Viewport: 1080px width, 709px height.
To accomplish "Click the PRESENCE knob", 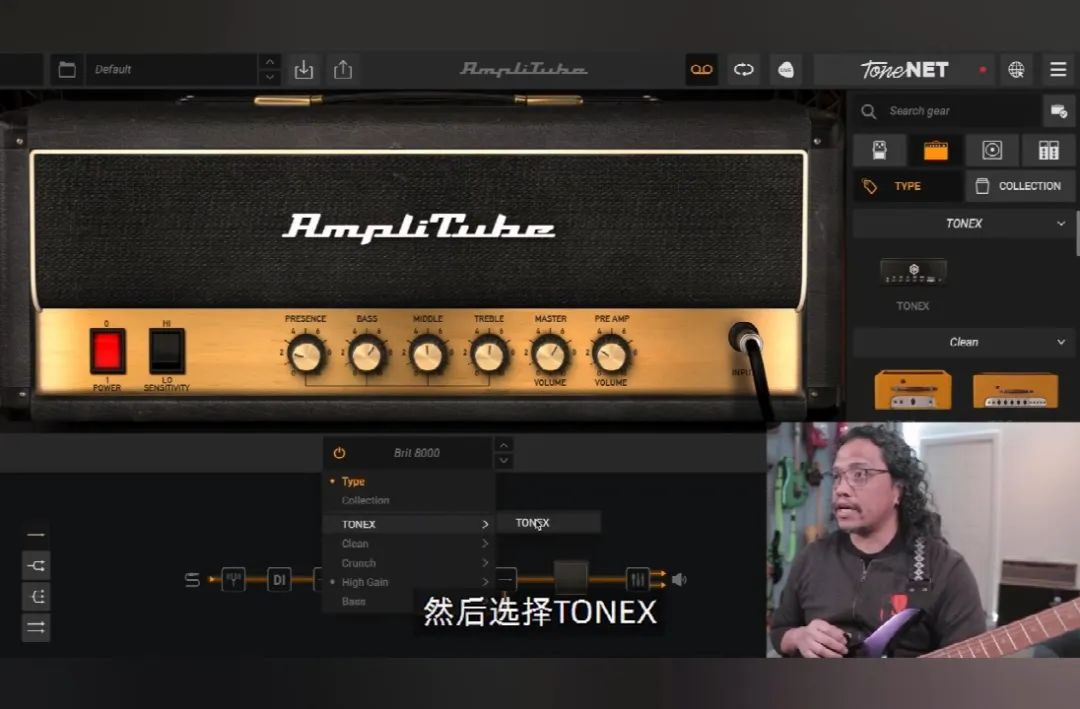I will click(x=306, y=355).
